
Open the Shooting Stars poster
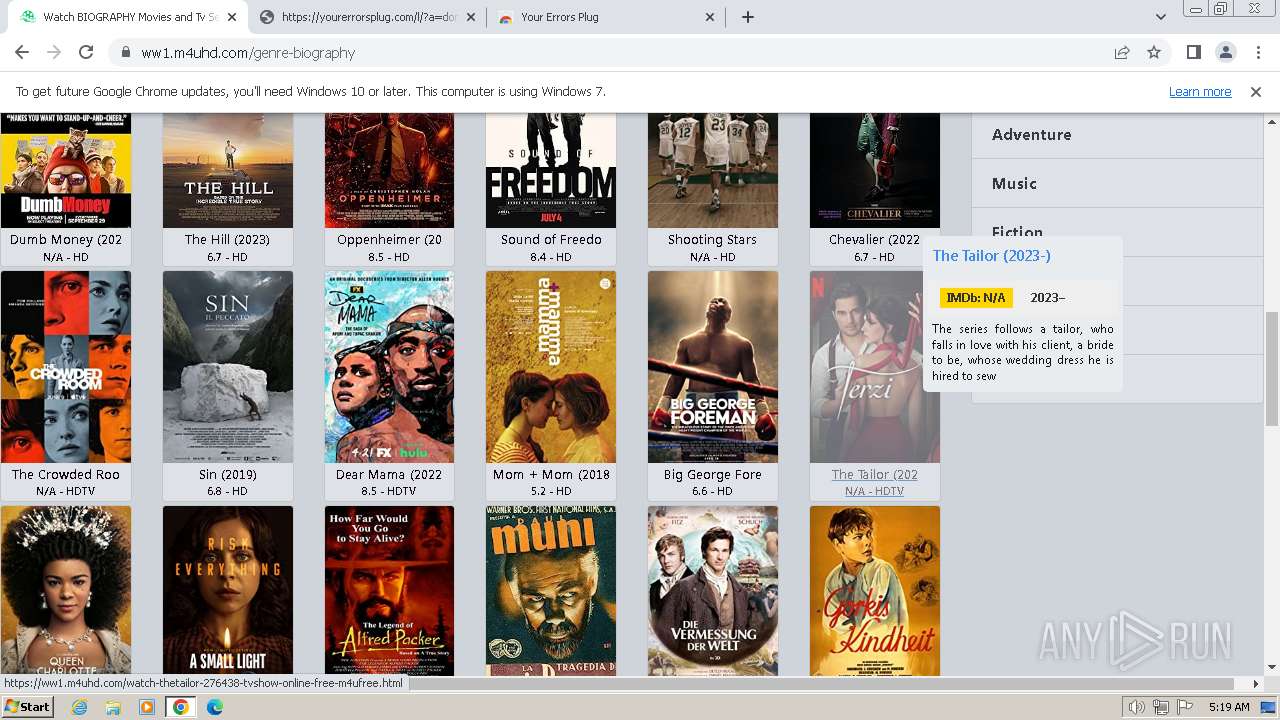pos(713,170)
